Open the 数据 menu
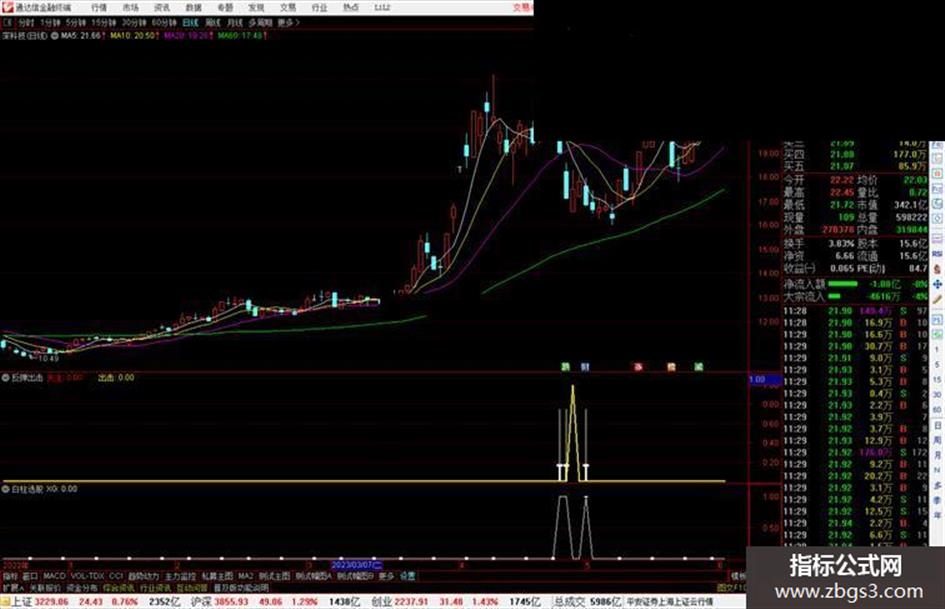This screenshot has height=609, width=945. pos(193,7)
